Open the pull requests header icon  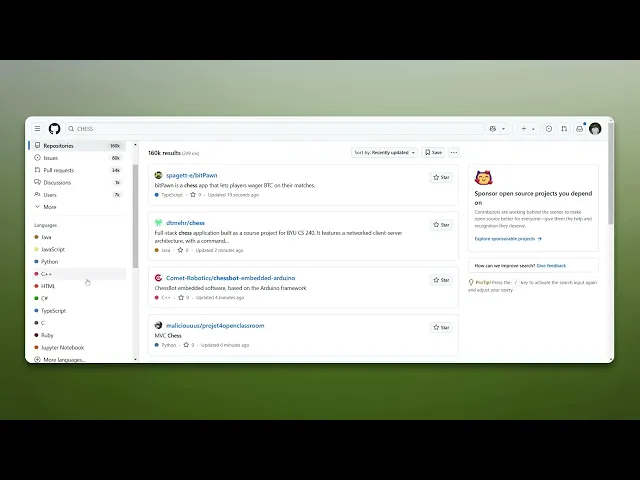[x=564, y=129]
